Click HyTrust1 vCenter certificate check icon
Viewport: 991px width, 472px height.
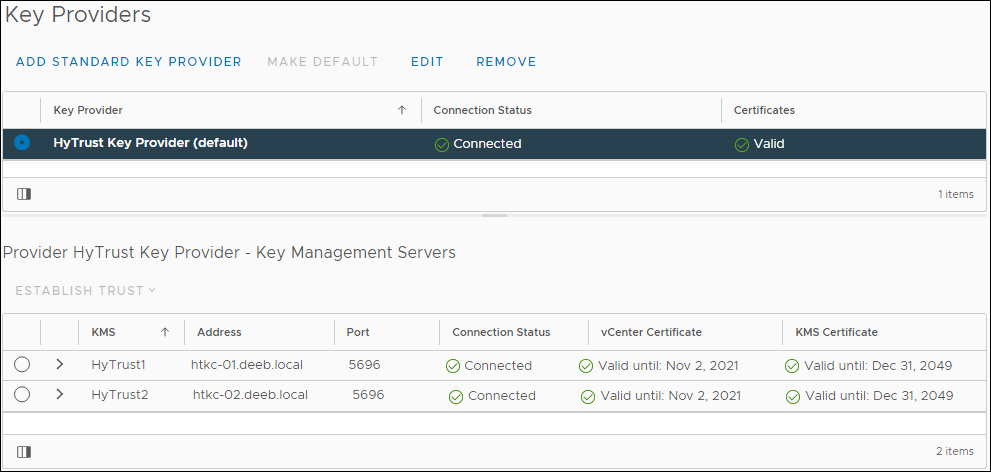pos(586,366)
